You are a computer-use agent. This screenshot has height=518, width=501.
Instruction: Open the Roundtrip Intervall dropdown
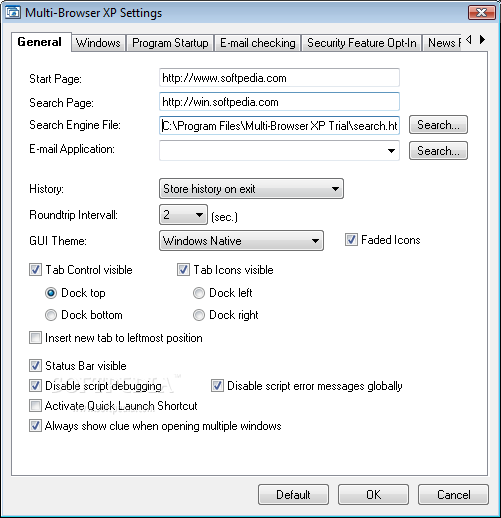(x=183, y=215)
